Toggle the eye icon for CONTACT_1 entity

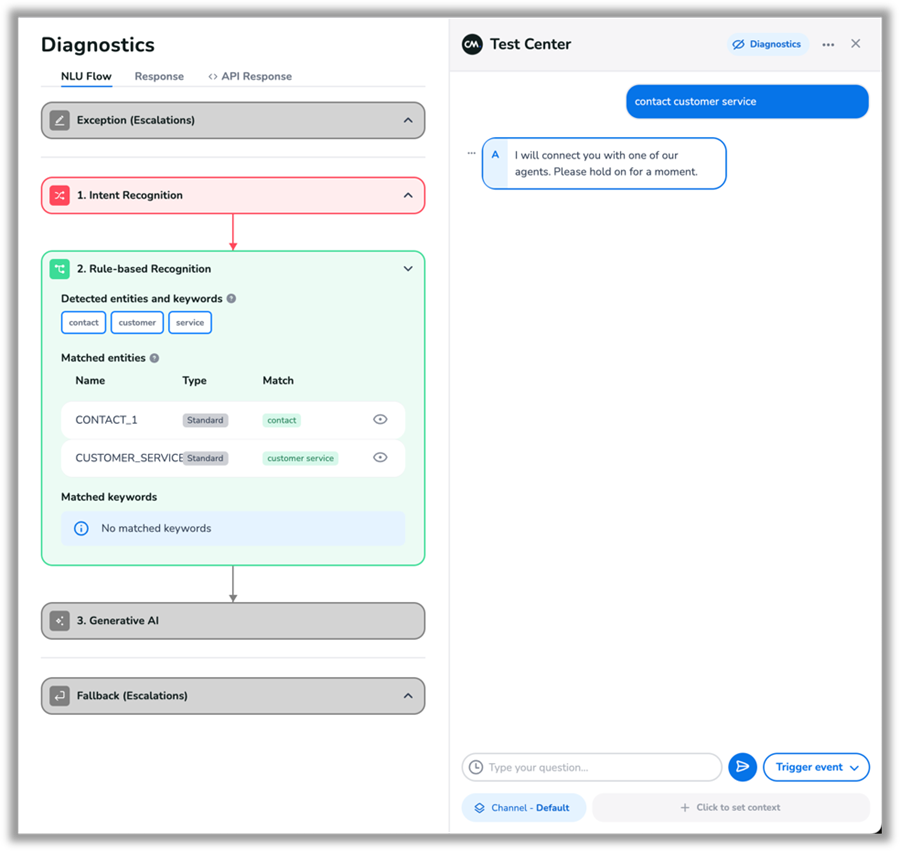[380, 420]
